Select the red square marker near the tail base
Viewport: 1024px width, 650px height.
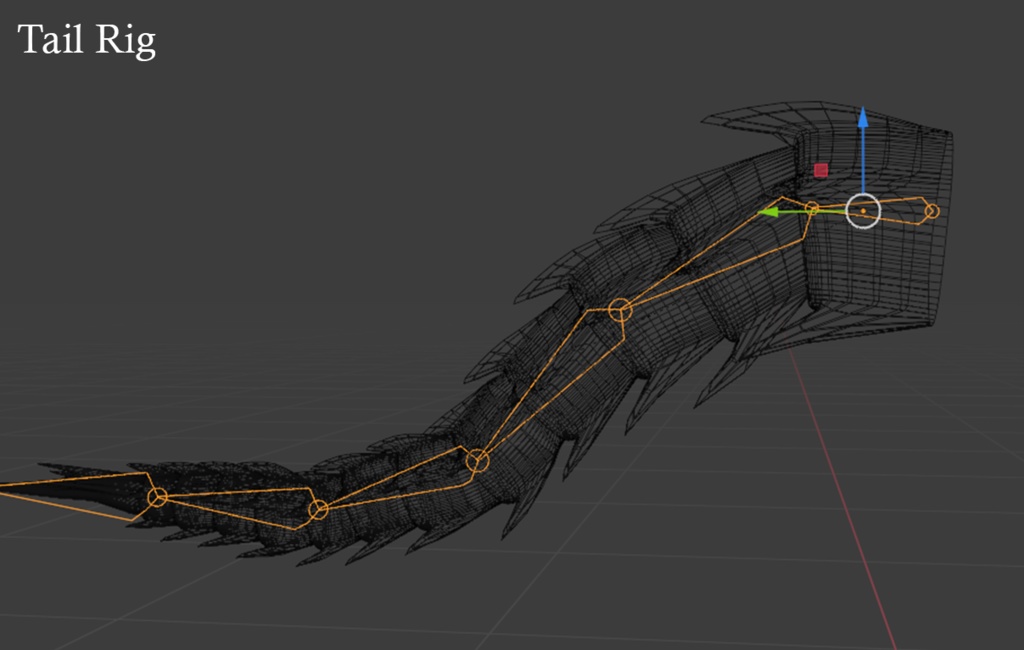(x=821, y=170)
